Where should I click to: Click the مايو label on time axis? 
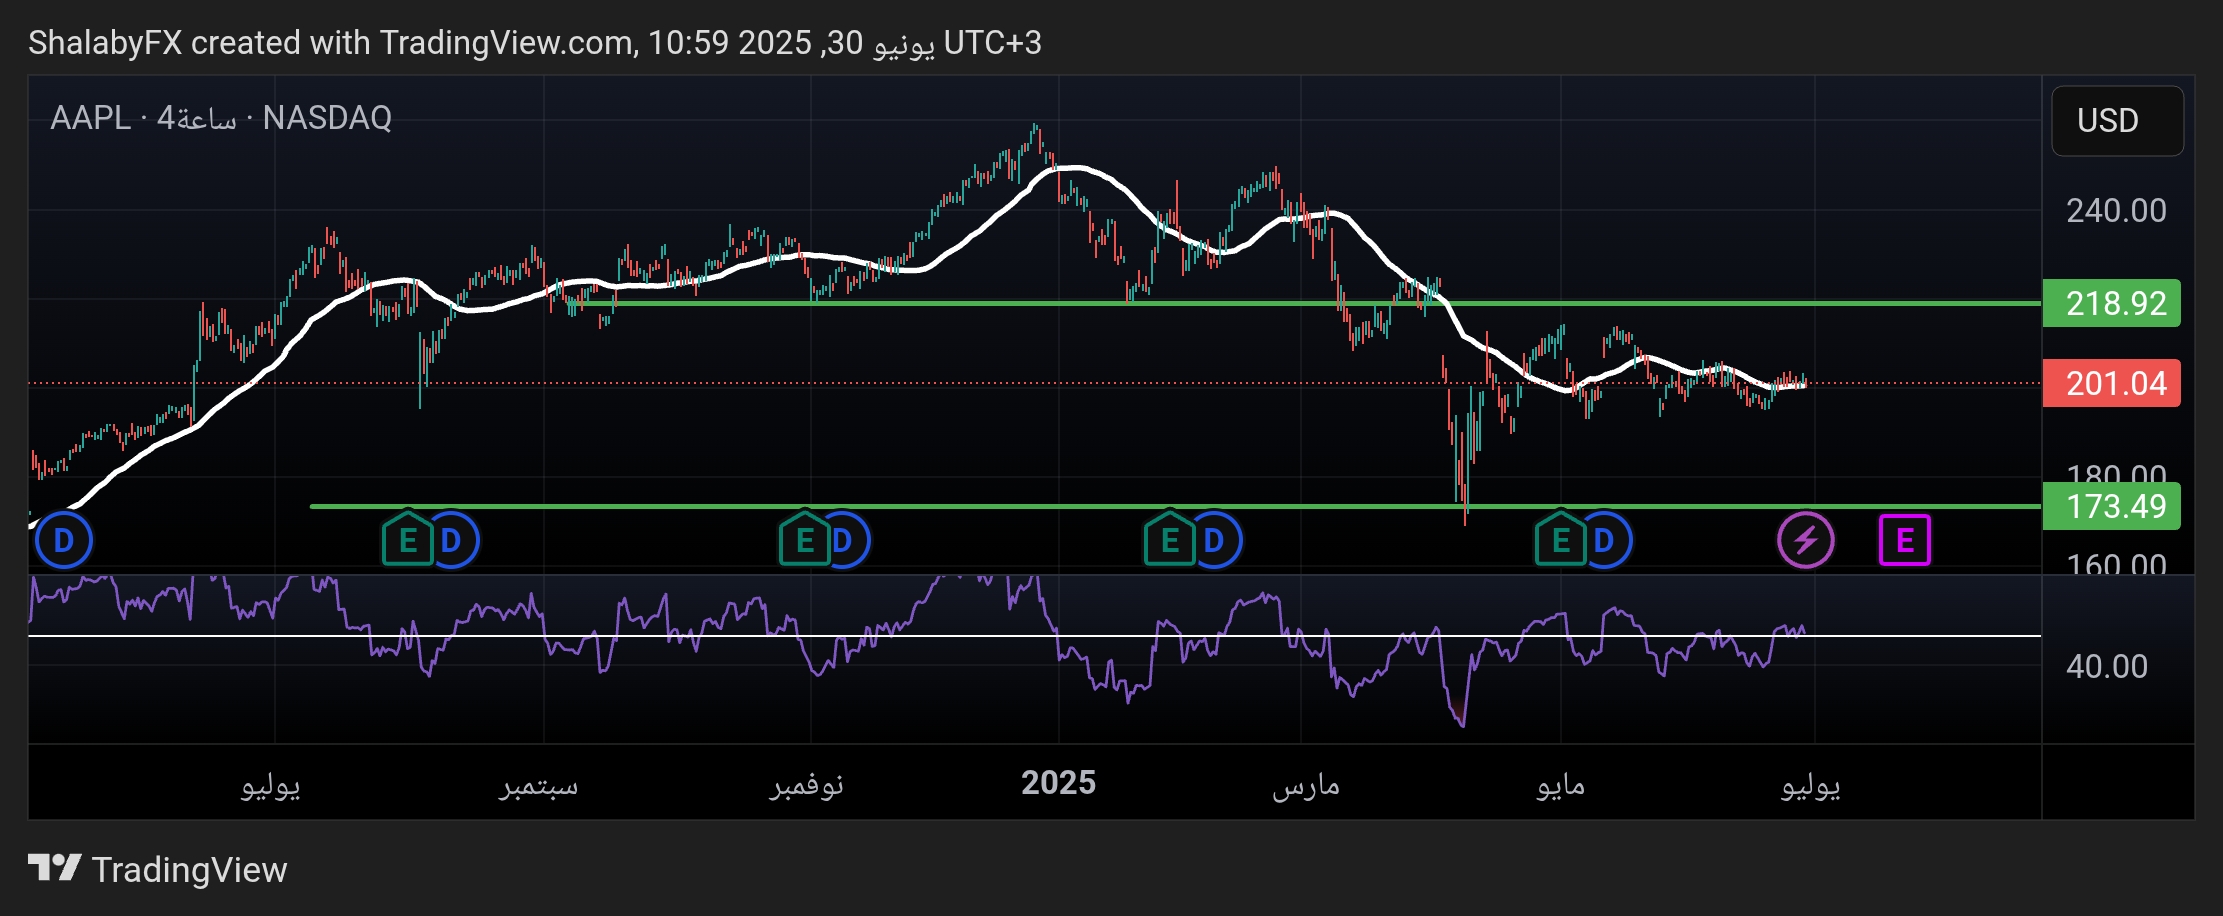tap(1561, 785)
